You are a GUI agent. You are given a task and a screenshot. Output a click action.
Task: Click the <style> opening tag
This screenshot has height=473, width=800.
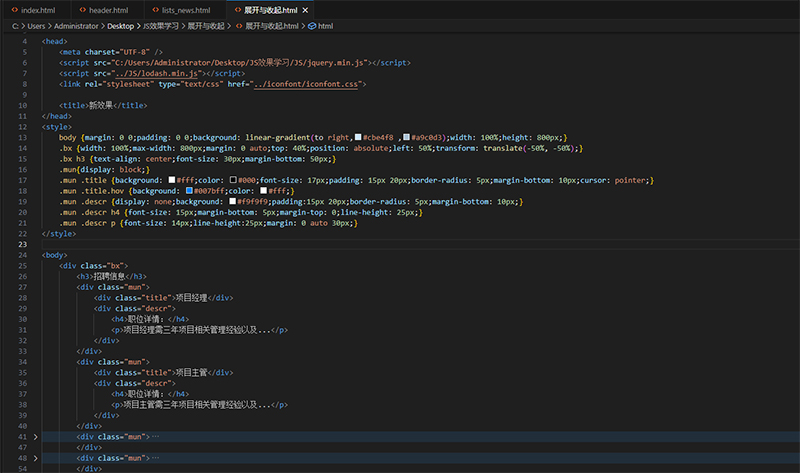57,127
